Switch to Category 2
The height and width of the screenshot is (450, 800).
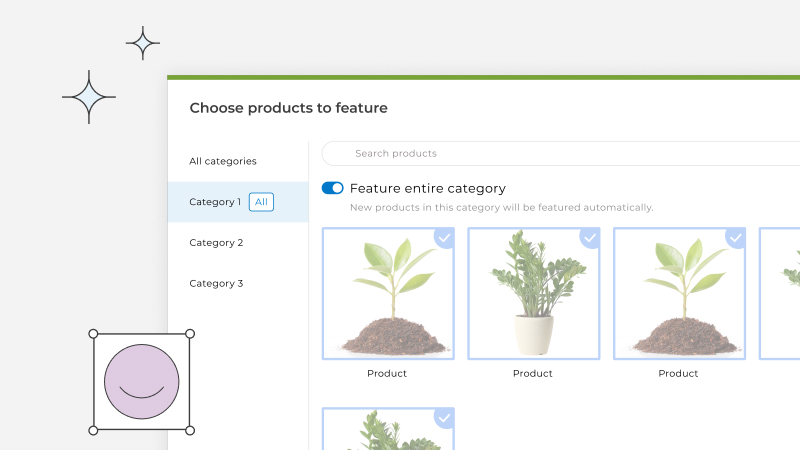[x=216, y=243]
